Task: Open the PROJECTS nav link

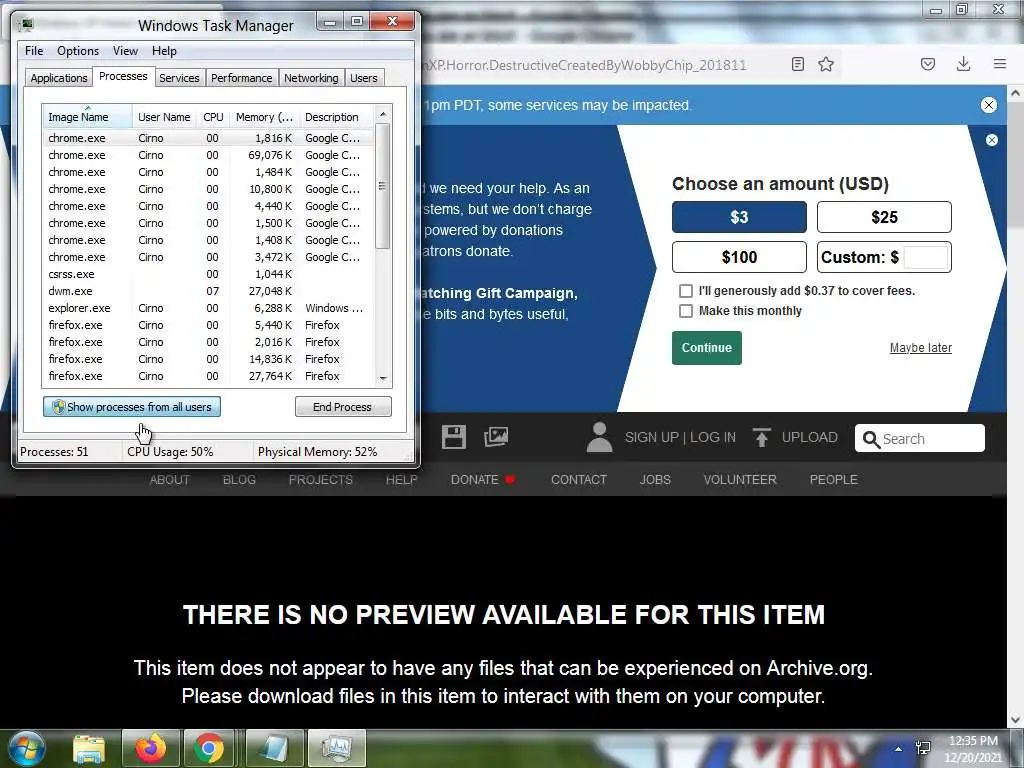Action: [321, 479]
